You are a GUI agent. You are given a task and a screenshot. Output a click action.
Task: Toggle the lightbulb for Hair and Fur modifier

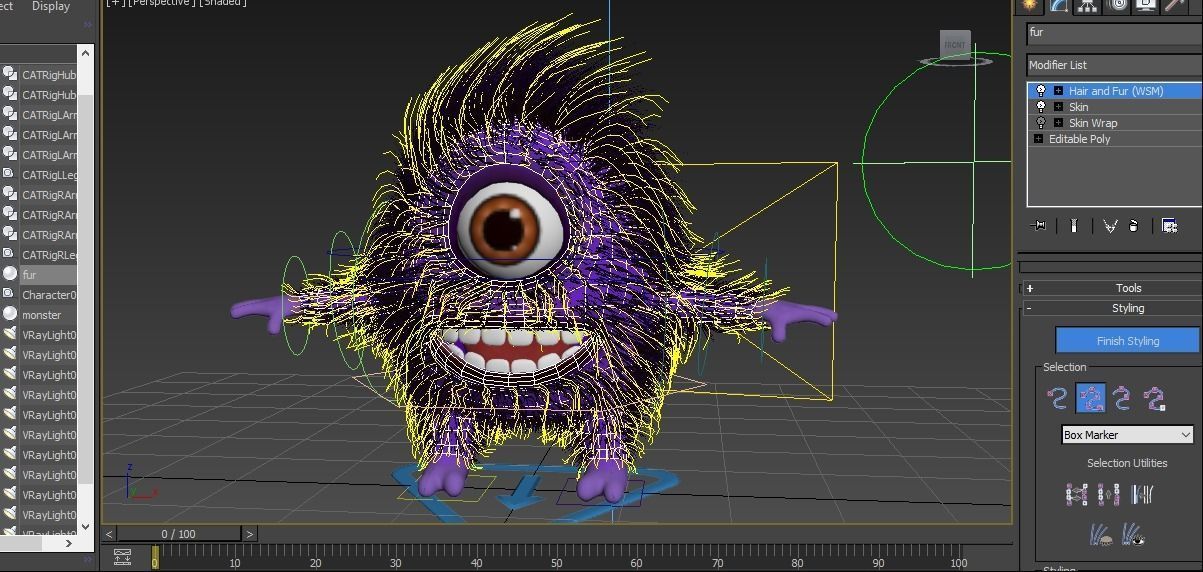(1041, 91)
